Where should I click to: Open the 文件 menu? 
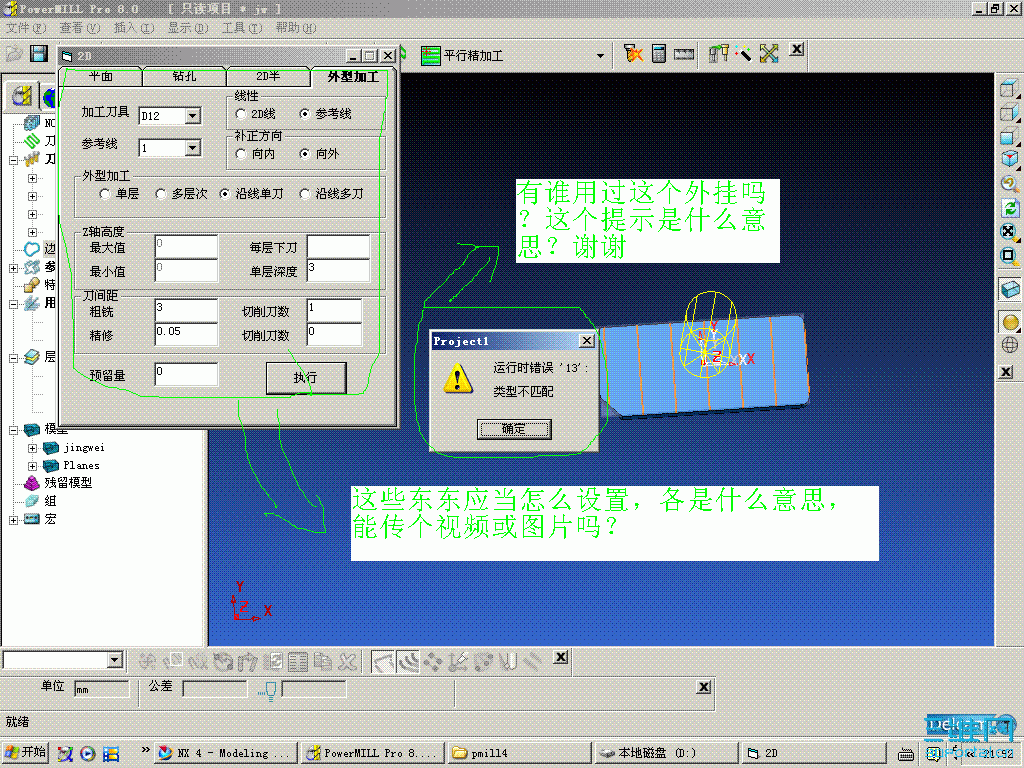[25, 28]
